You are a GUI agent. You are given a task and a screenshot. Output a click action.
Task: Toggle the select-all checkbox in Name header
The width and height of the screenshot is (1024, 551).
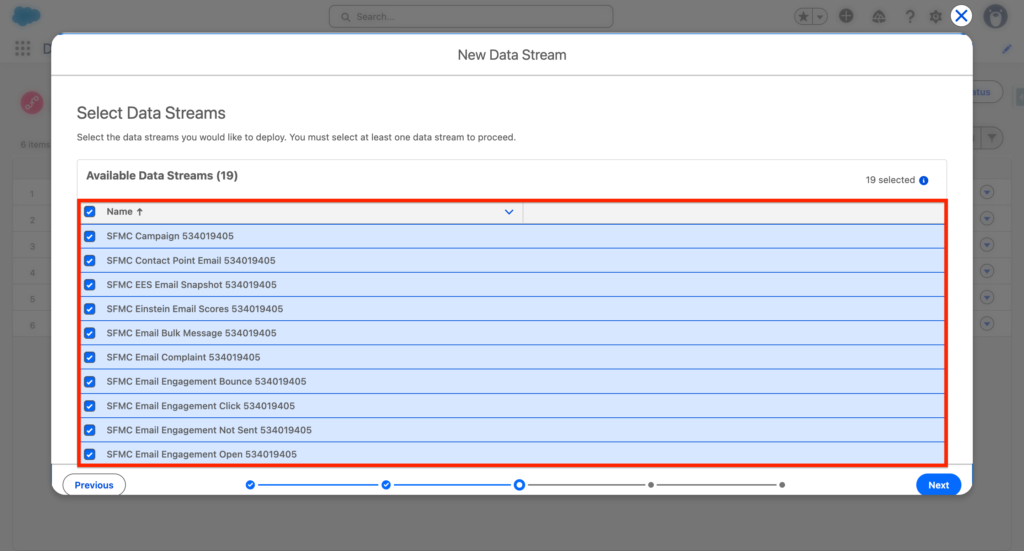click(90, 212)
